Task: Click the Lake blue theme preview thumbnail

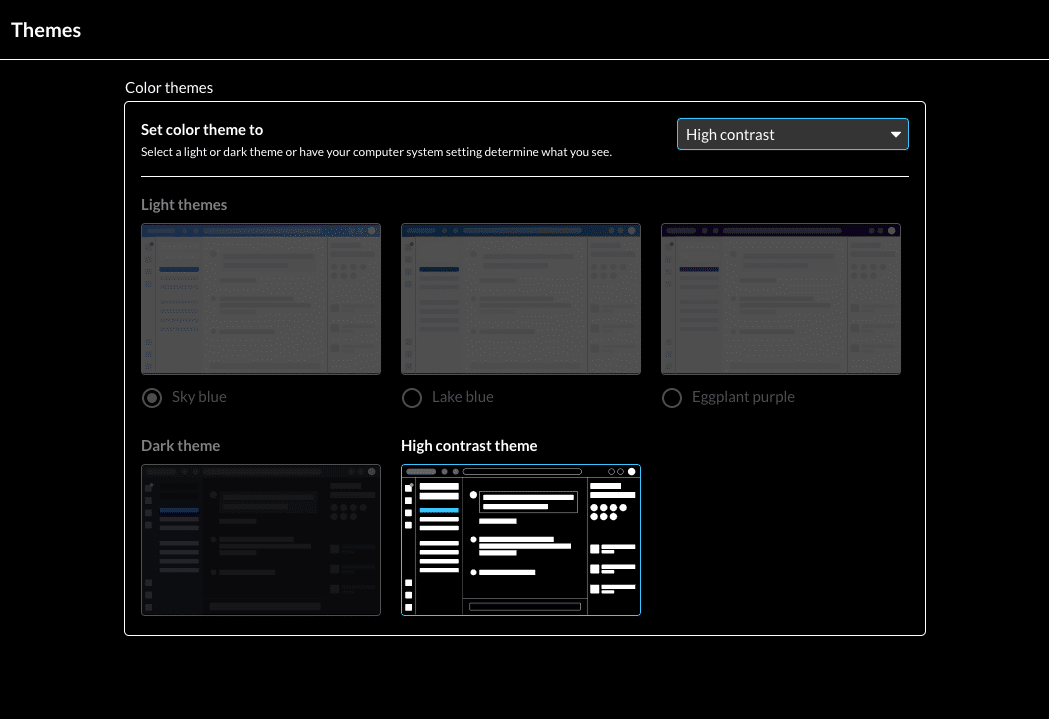Action: tap(521, 299)
